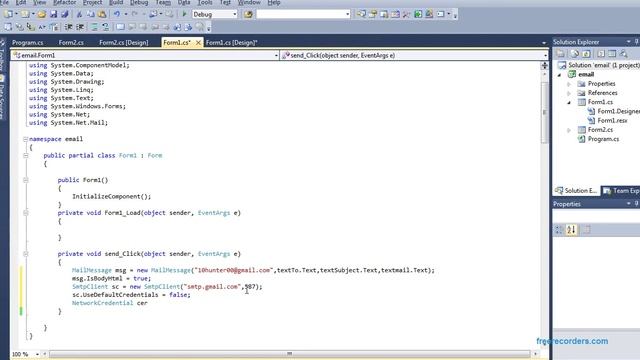
Task: Click the Refresh icon in Solution Explorer
Action: [586, 54]
